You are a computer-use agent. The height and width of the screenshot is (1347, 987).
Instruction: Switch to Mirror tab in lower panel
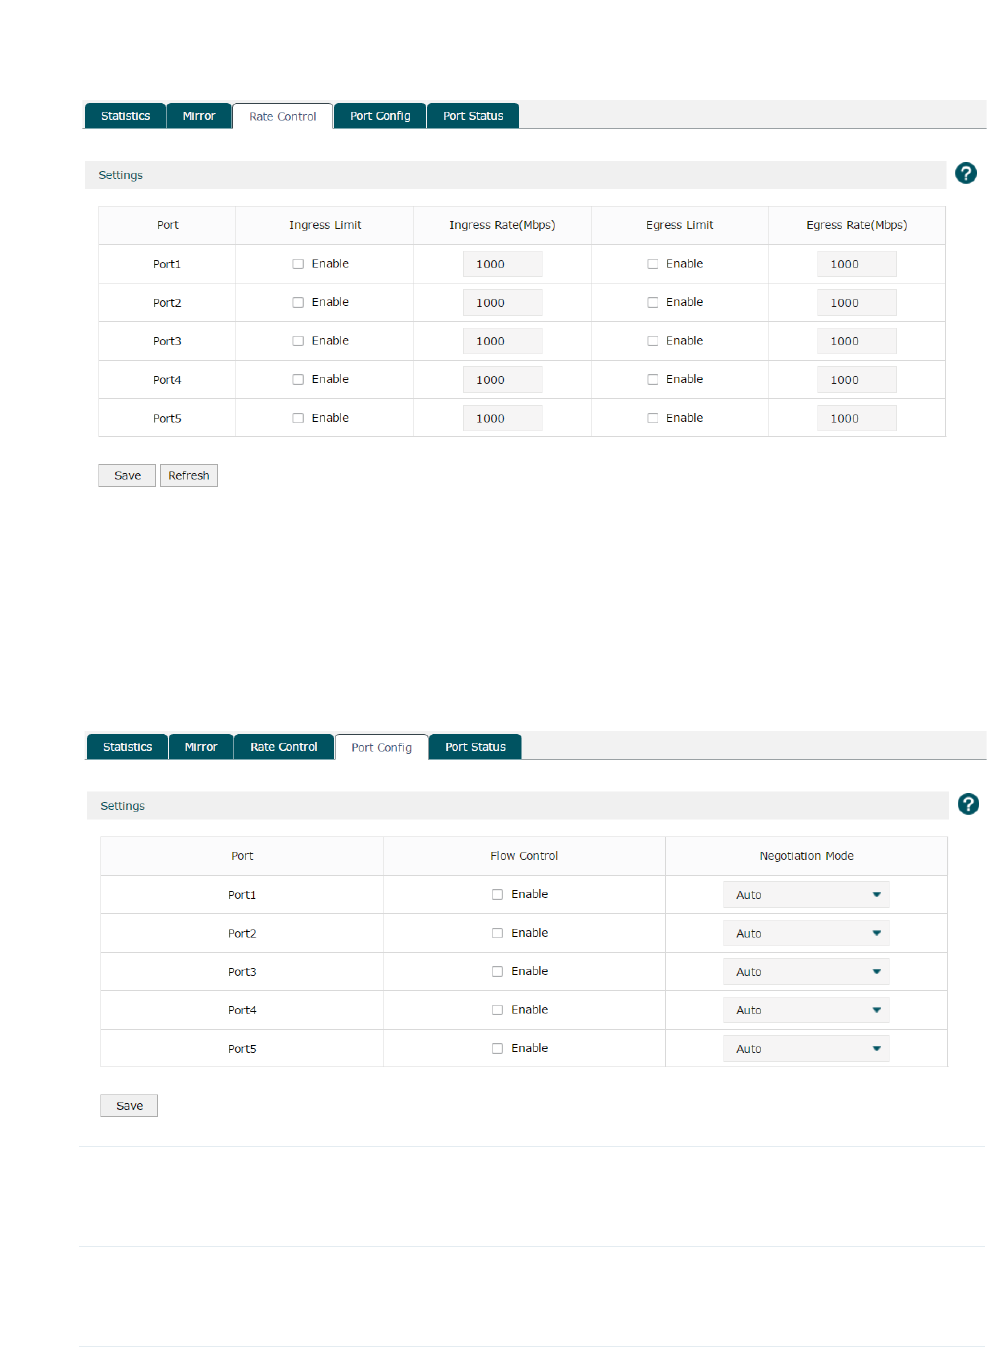(201, 747)
